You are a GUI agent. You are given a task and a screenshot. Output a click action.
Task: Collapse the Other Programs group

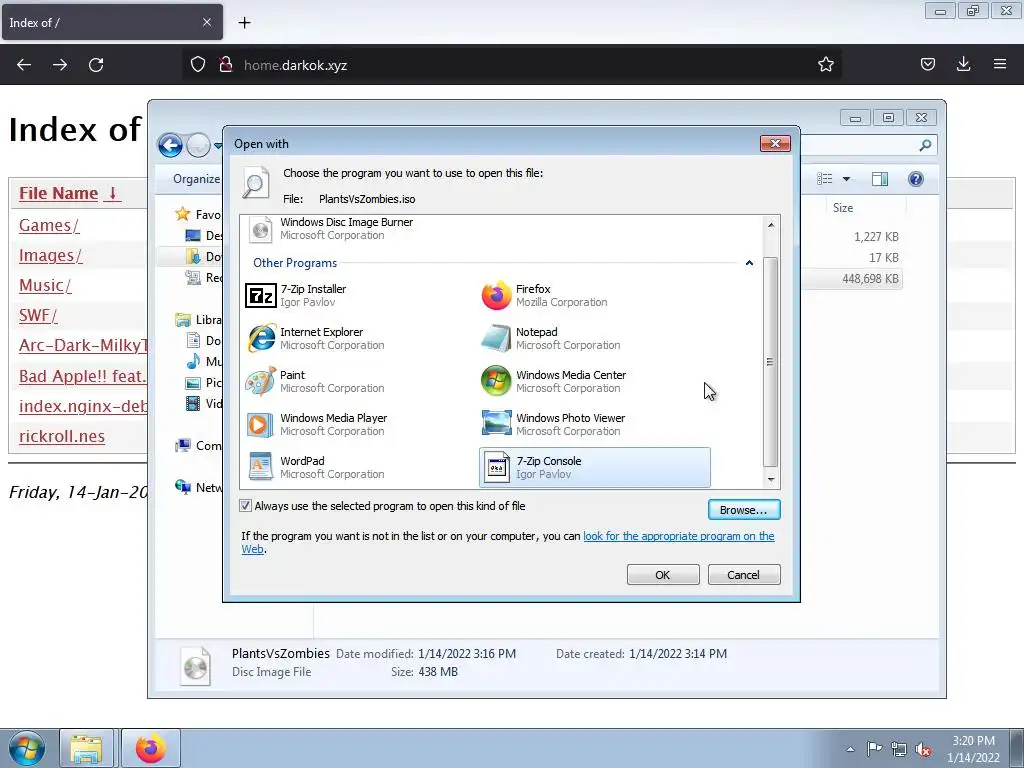749,263
